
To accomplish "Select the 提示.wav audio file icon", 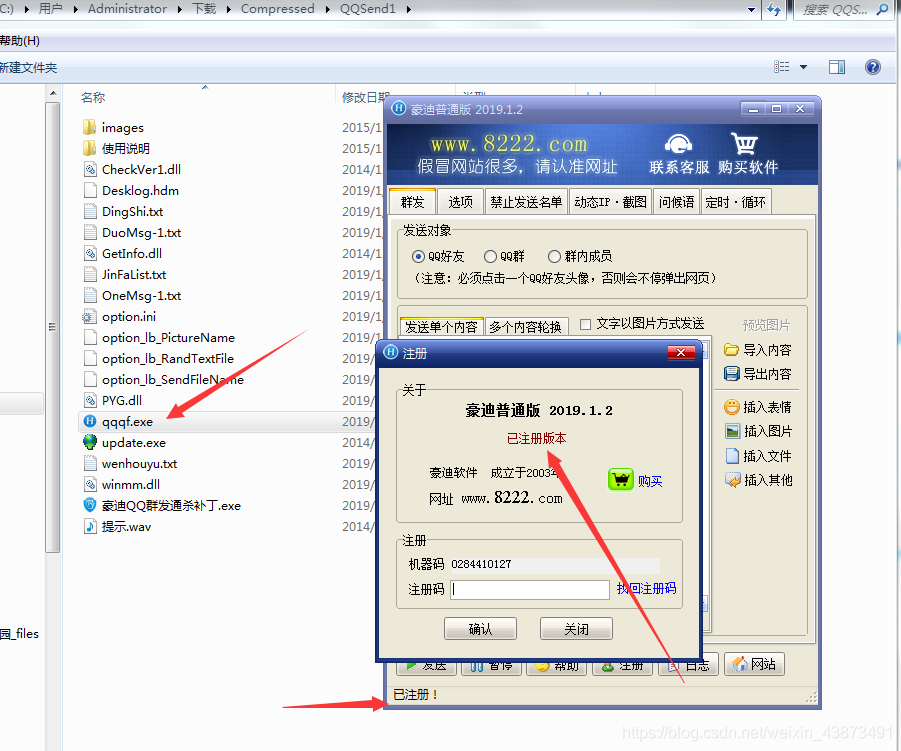I will (x=90, y=526).
